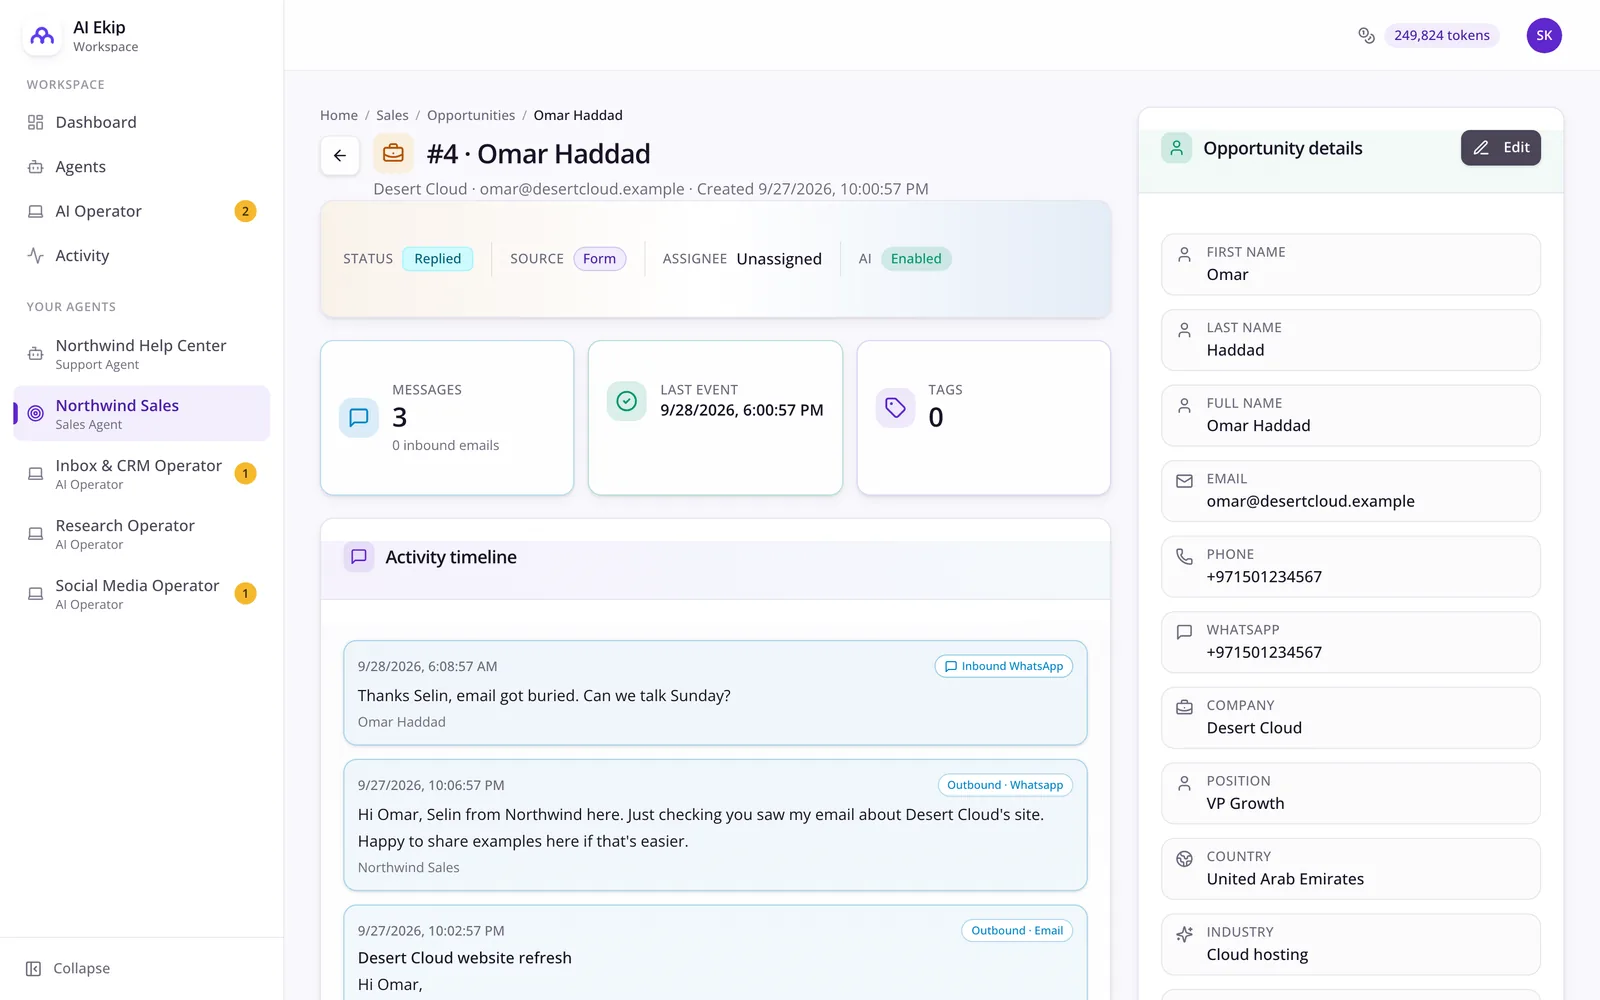The image size is (1600, 1000).
Task: Click the back arrow button
Action: click(x=340, y=155)
